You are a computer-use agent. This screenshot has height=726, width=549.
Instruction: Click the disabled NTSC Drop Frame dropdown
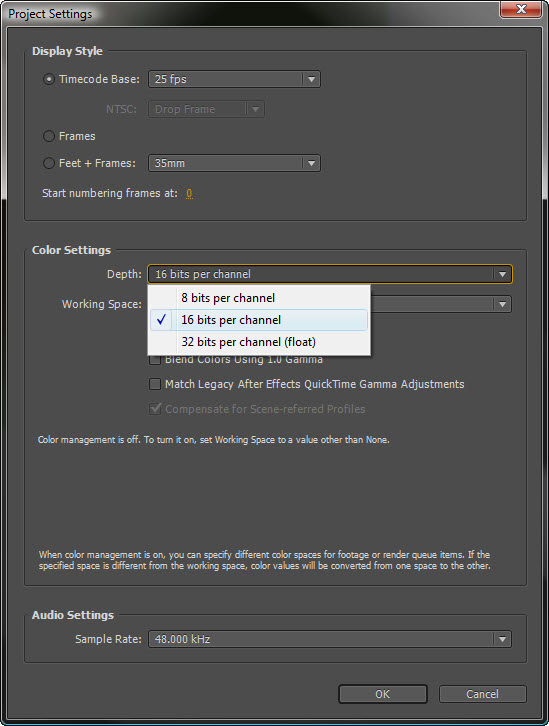tap(206, 109)
